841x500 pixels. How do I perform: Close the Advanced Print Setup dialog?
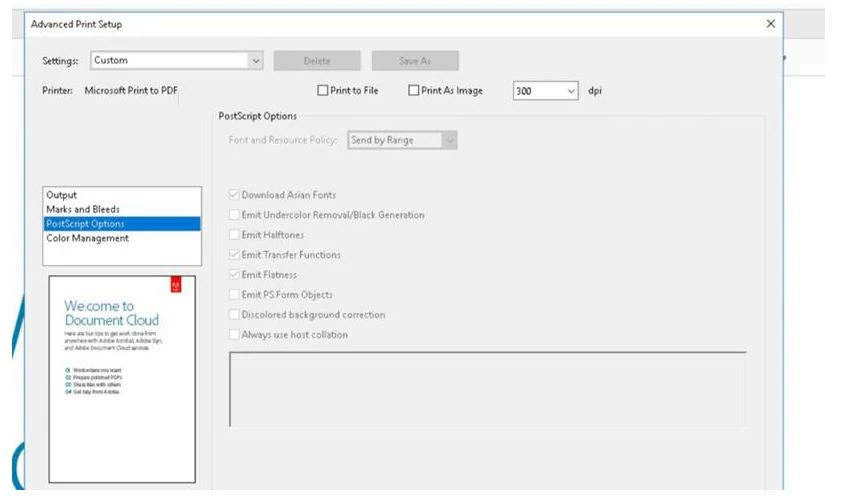pyautogui.click(x=771, y=24)
